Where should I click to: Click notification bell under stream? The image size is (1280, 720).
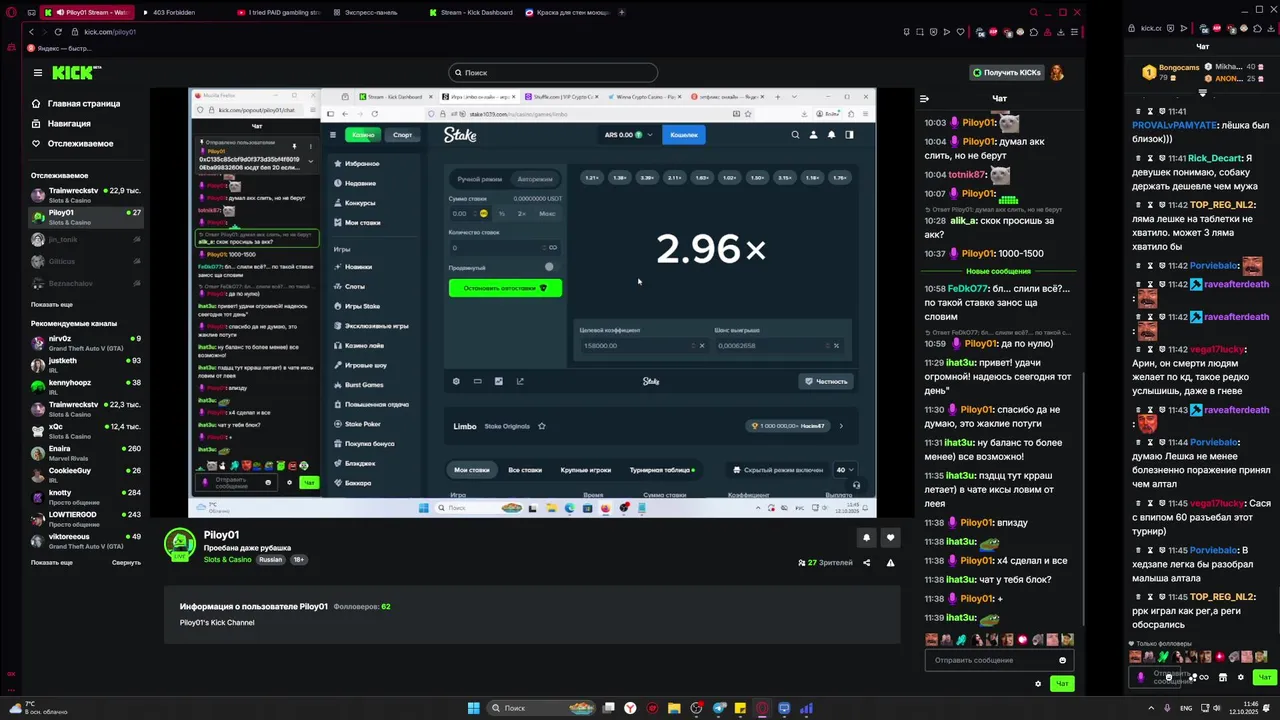pyautogui.click(x=866, y=538)
